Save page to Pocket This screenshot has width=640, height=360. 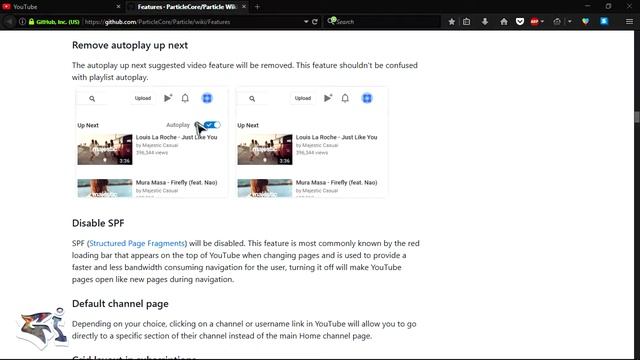[520, 22]
